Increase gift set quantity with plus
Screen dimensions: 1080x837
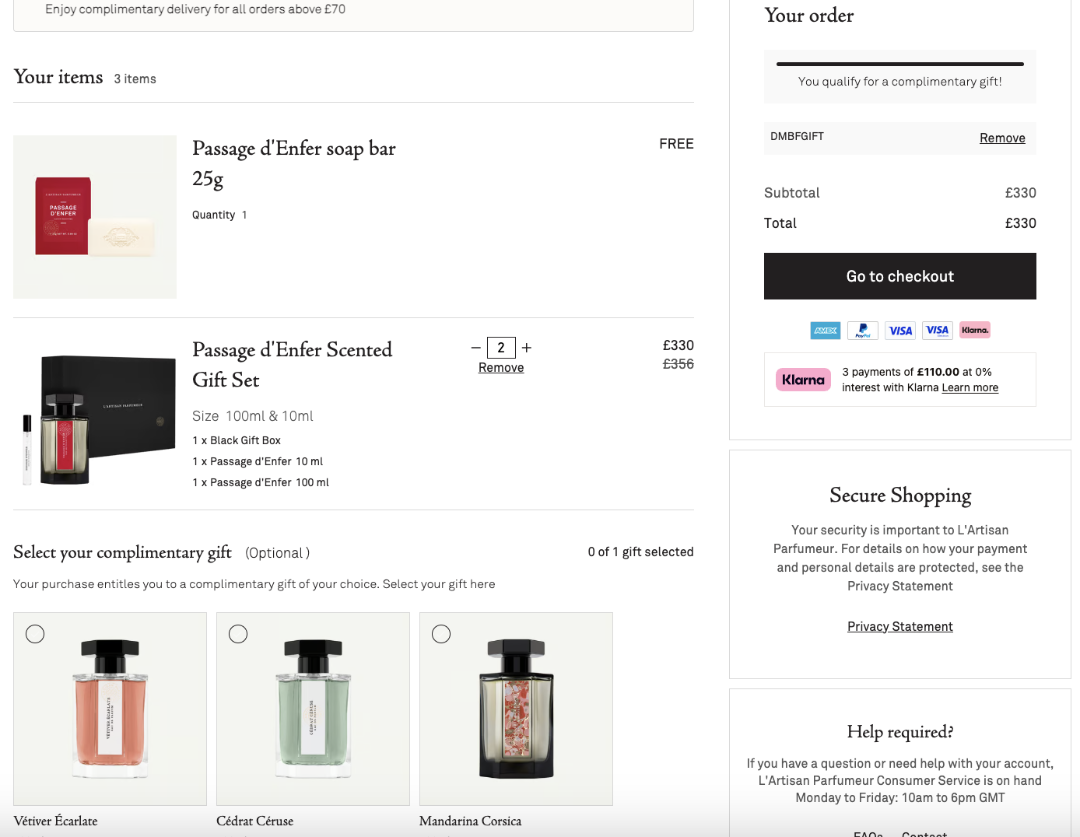coord(527,348)
